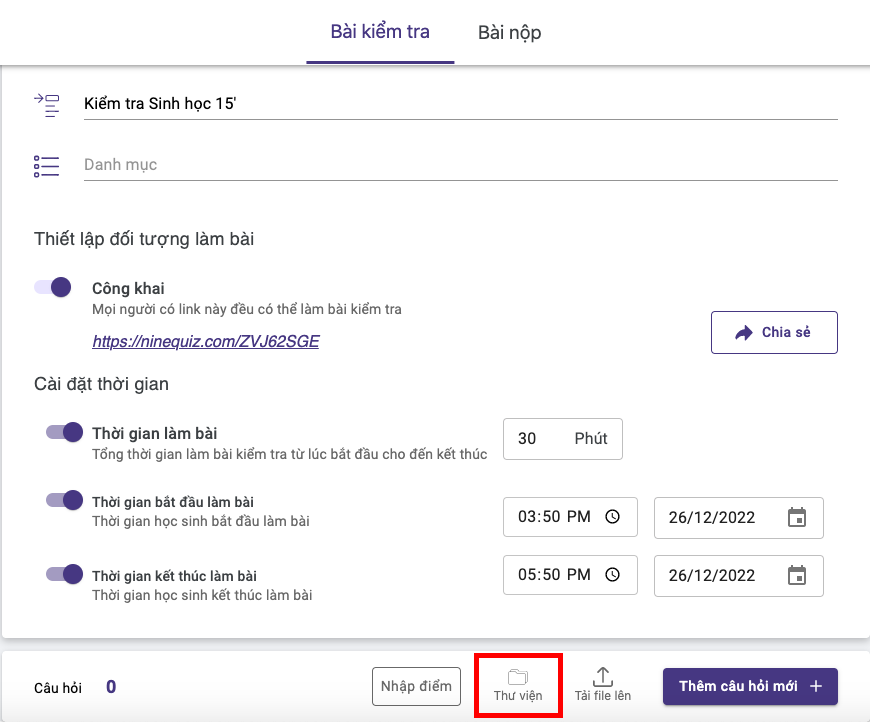Open the calendar icon for start date
The image size is (870, 722).
pos(796,517)
